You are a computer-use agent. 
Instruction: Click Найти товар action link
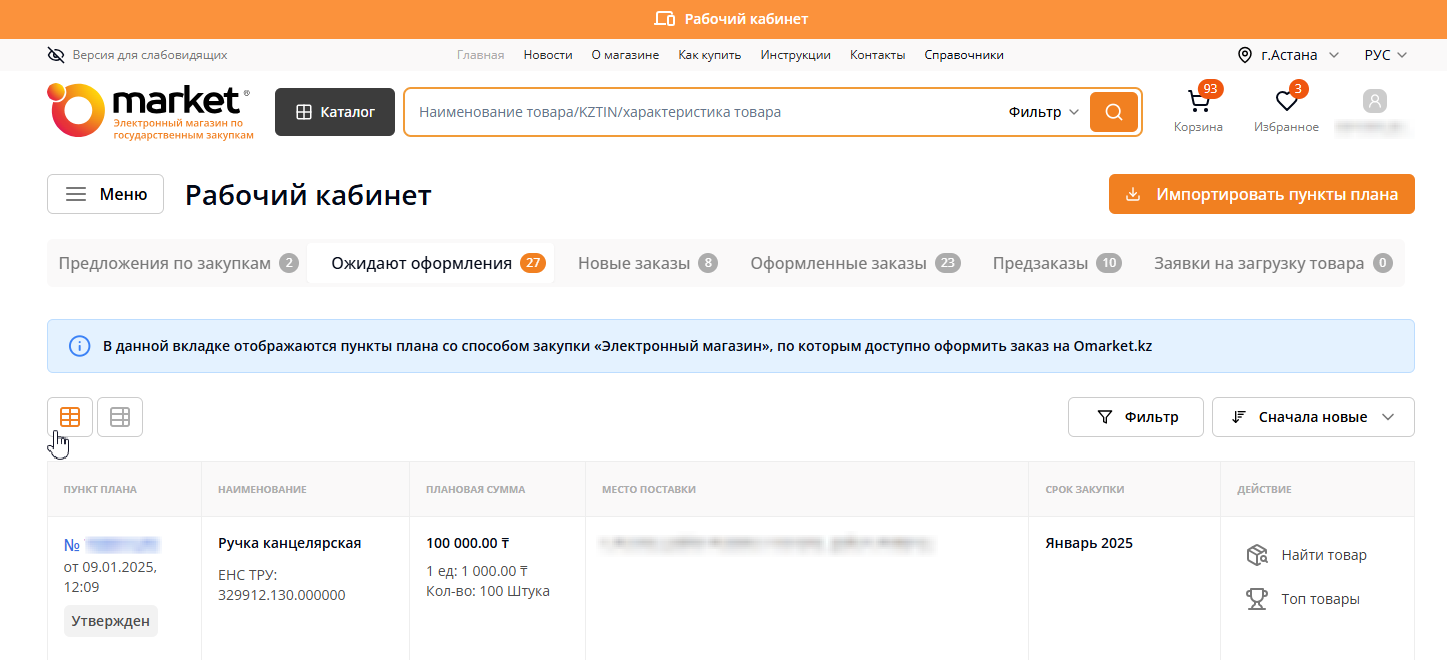tap(1323, 555)
